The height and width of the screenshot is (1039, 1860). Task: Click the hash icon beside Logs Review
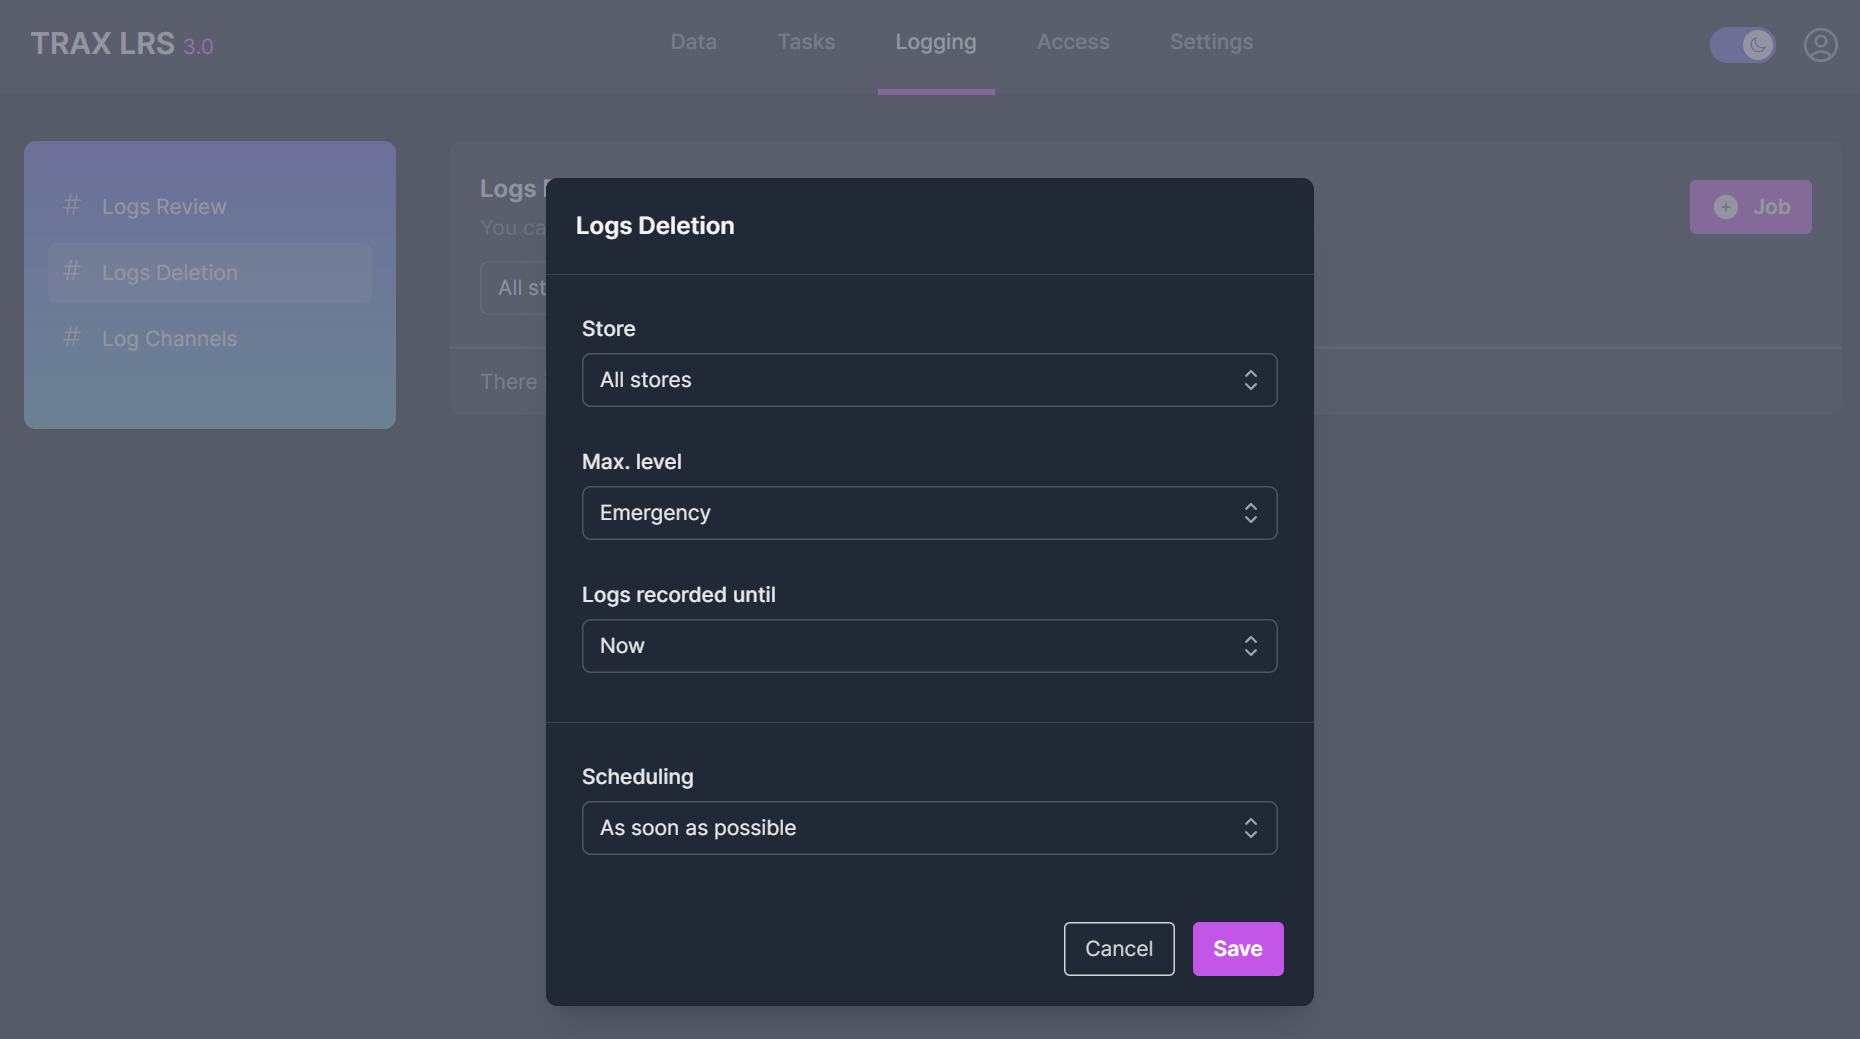pyautogui.click(x=72, y=205)
